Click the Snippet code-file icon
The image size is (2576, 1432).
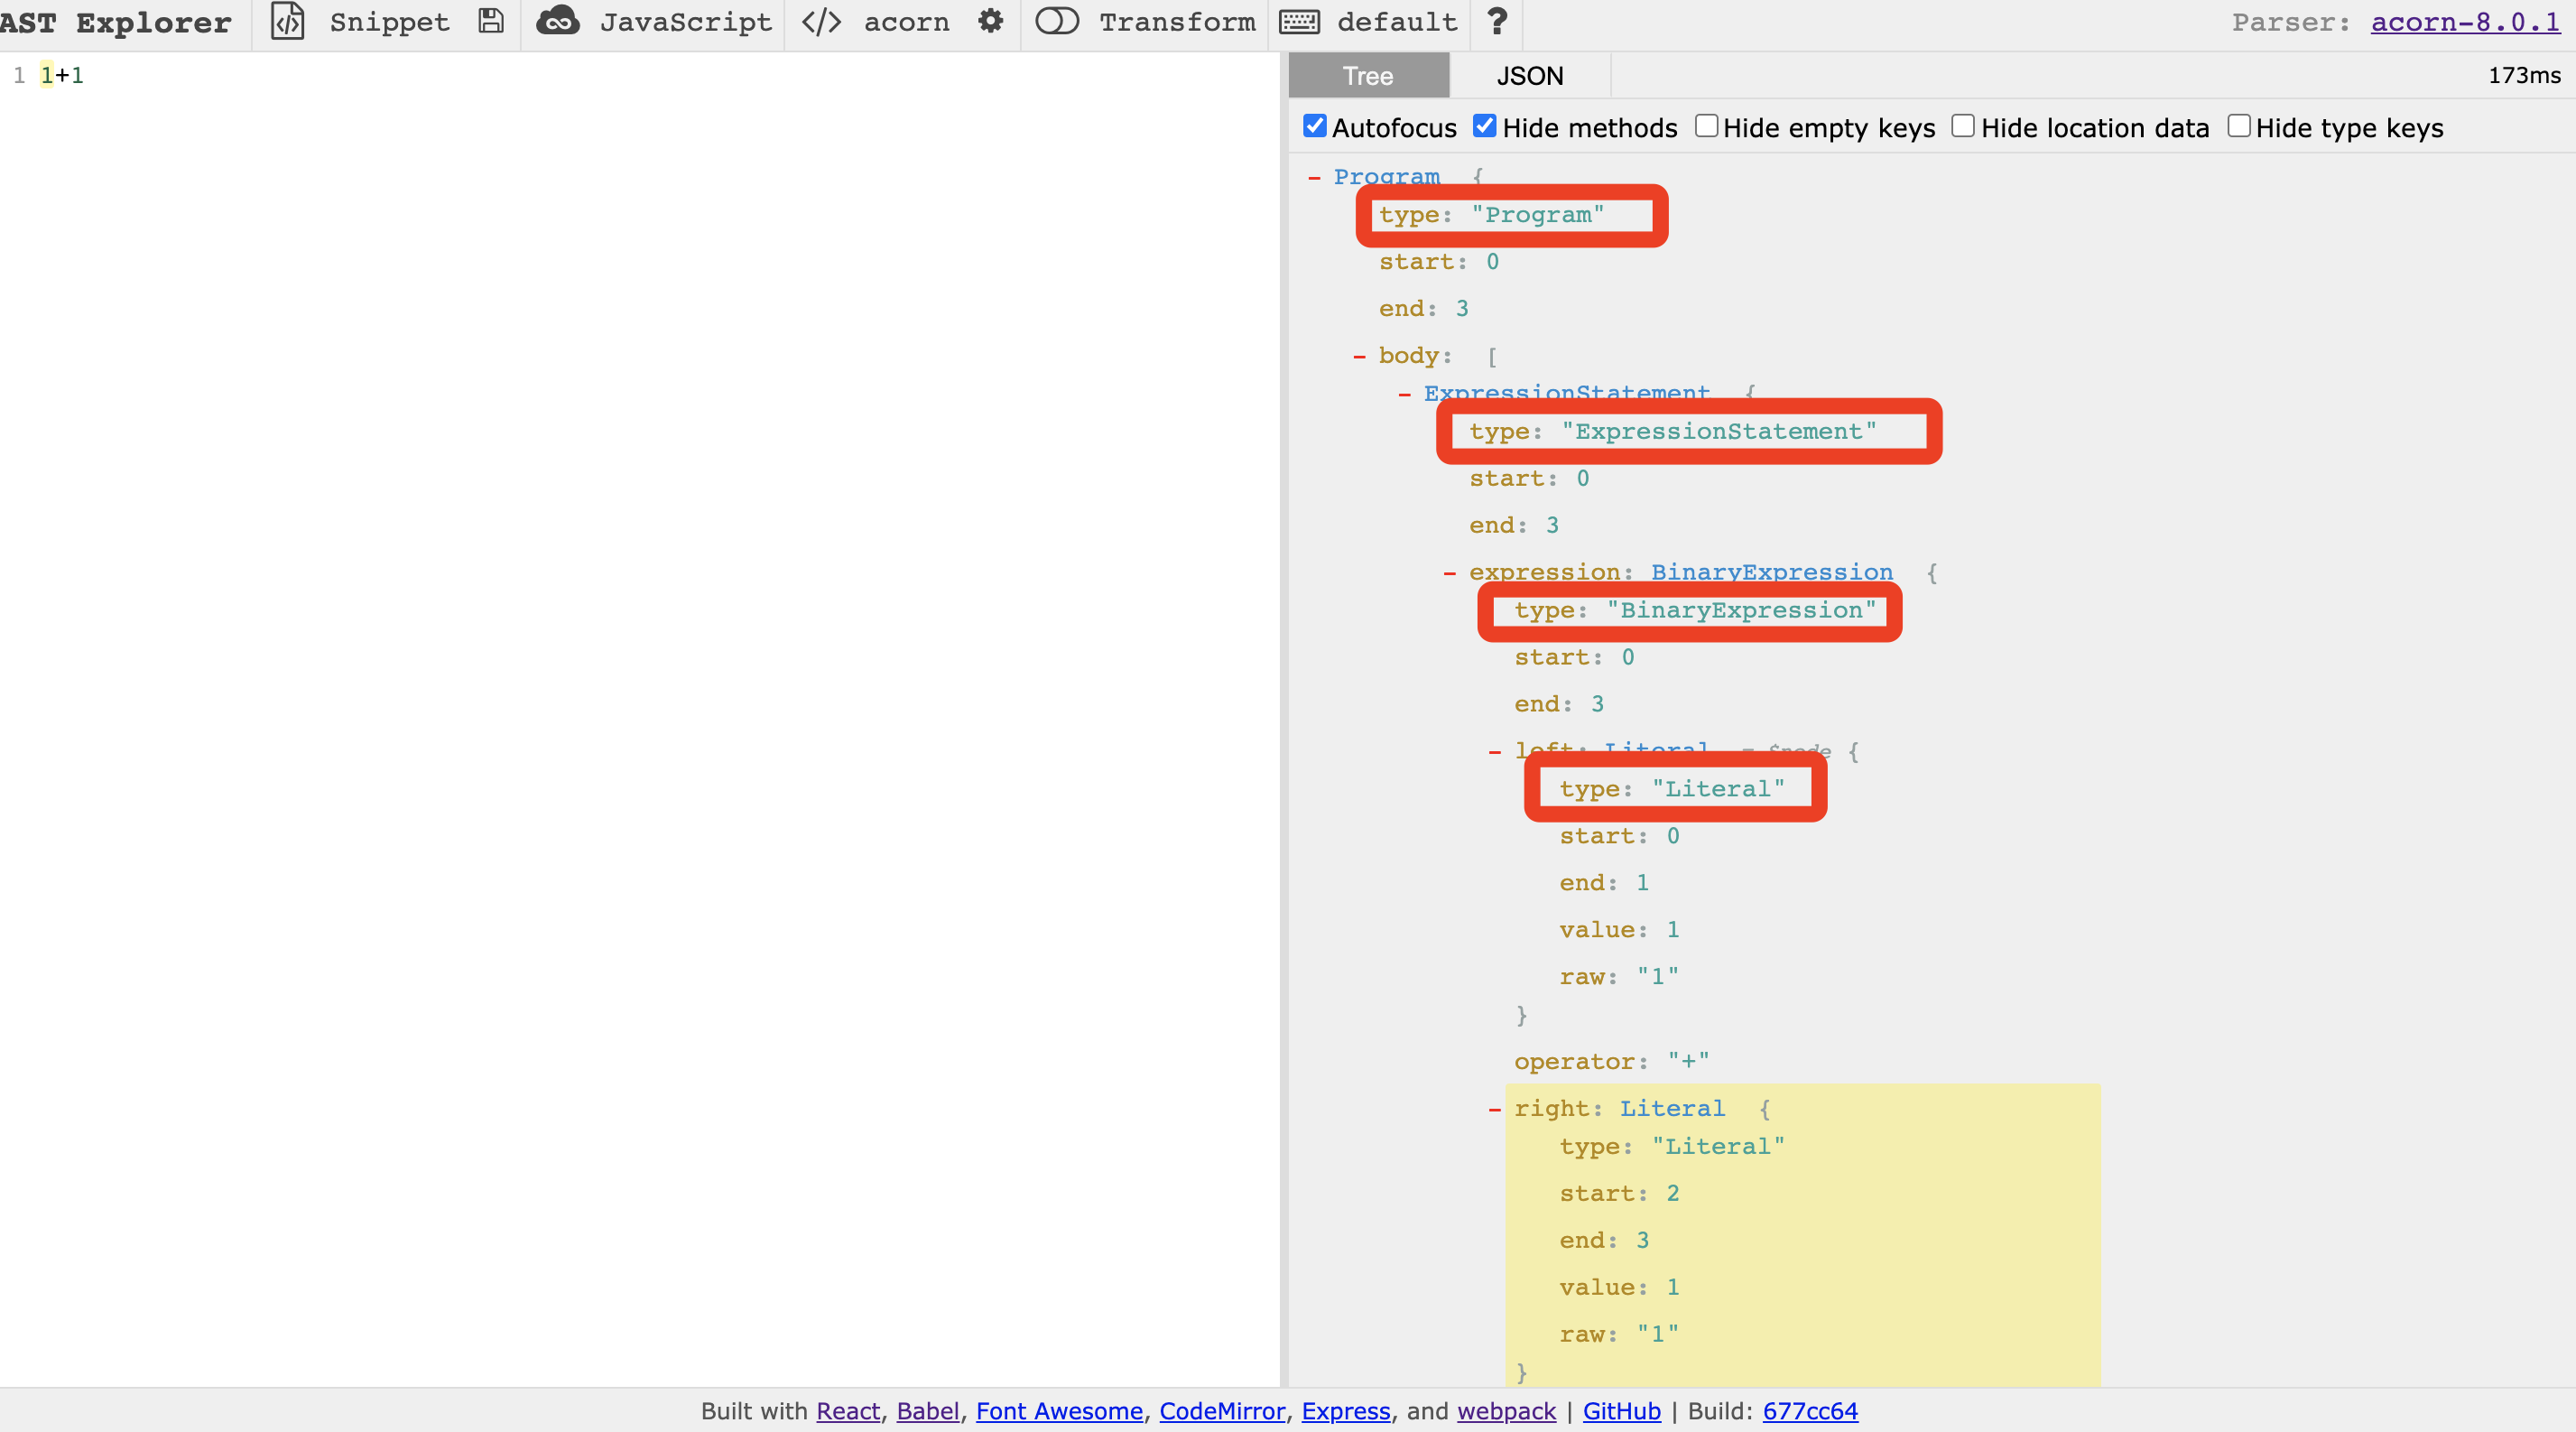(288, 22)
